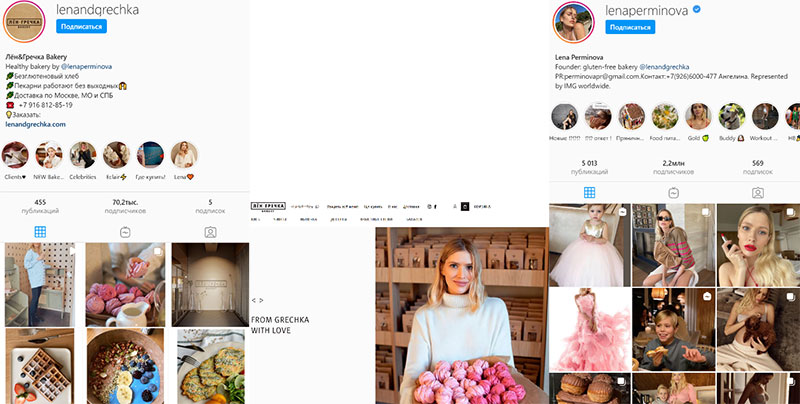
Task: Open the Clients story highlight on lenandgrechka
Action: tap(14, 154)
